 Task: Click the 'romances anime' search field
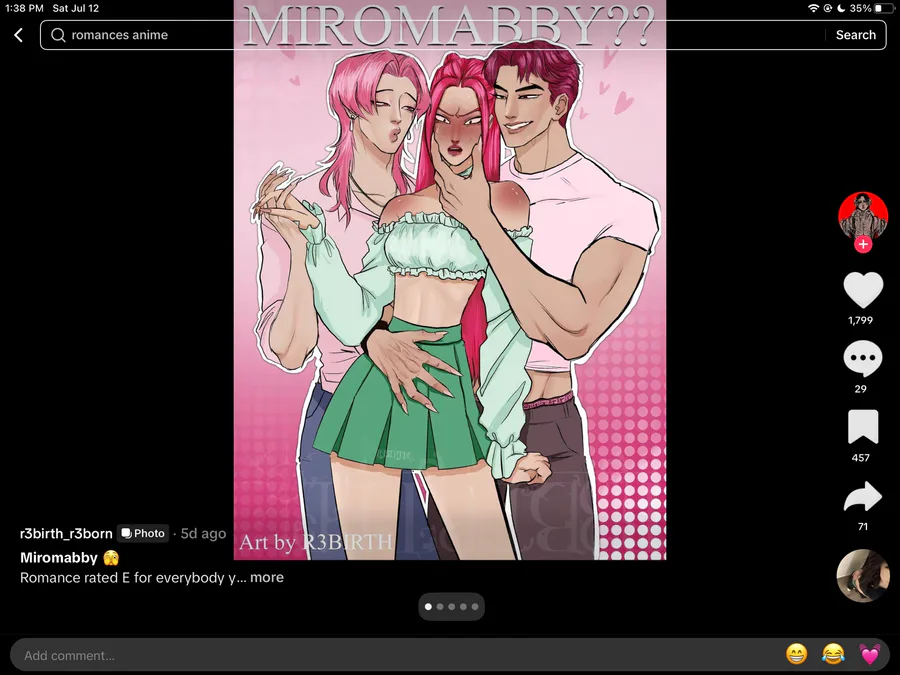click(463, 35)
